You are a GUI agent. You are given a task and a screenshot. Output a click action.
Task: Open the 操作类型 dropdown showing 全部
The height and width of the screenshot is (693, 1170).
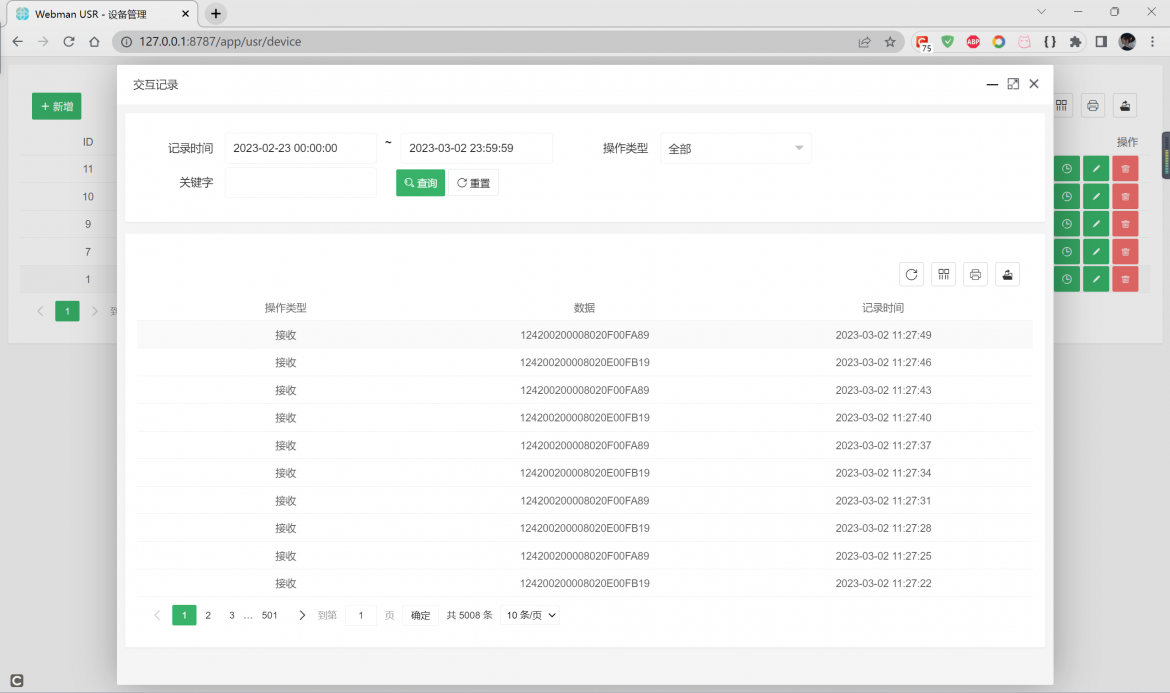point(736,148)
